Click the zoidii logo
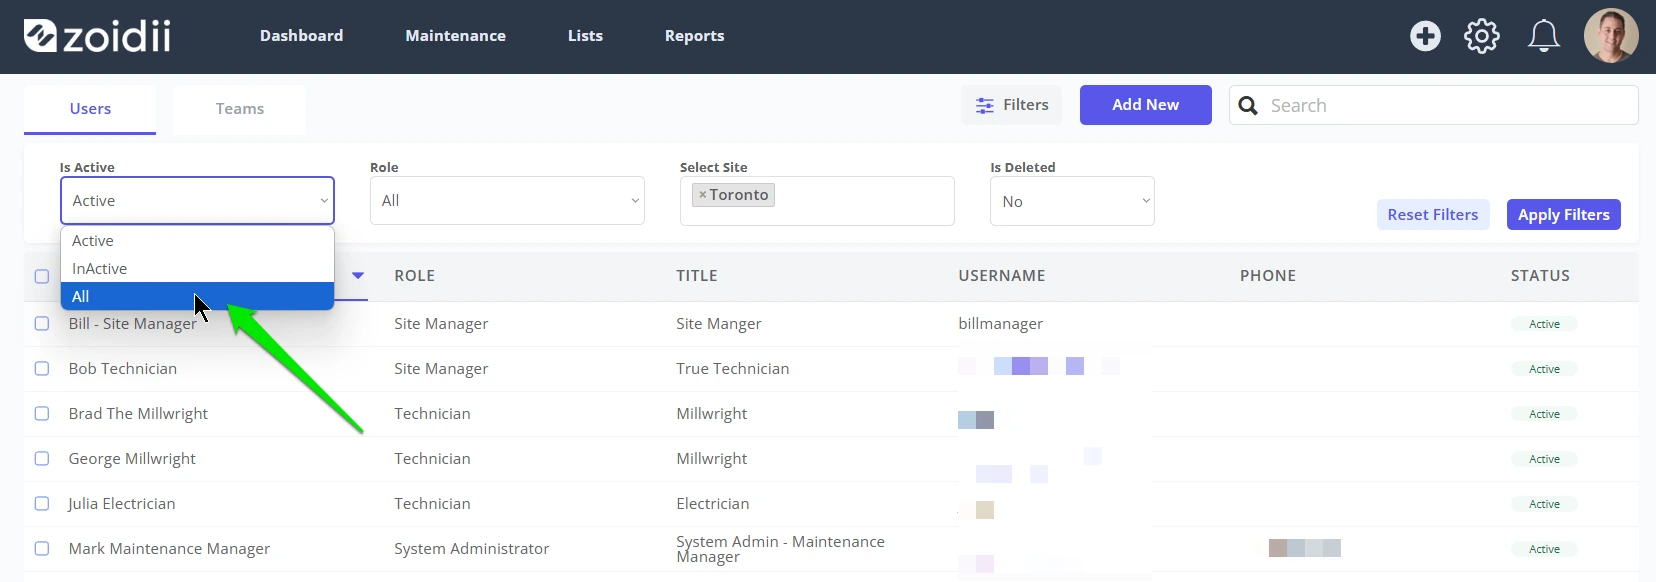The width and height of the screenshot is (1656, 582). [97, 36]
